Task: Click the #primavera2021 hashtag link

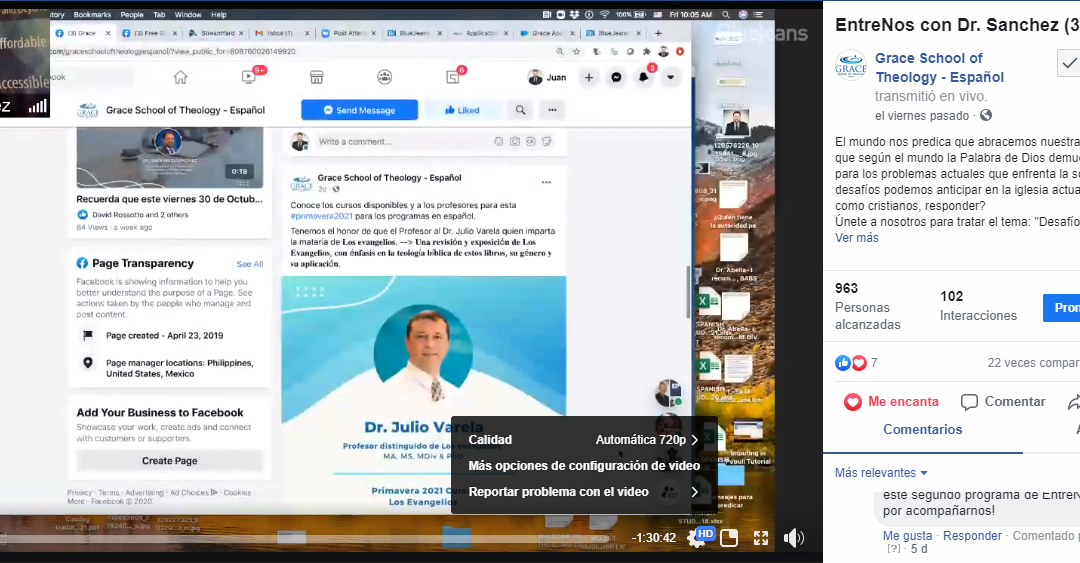Action: pos(322,216)
